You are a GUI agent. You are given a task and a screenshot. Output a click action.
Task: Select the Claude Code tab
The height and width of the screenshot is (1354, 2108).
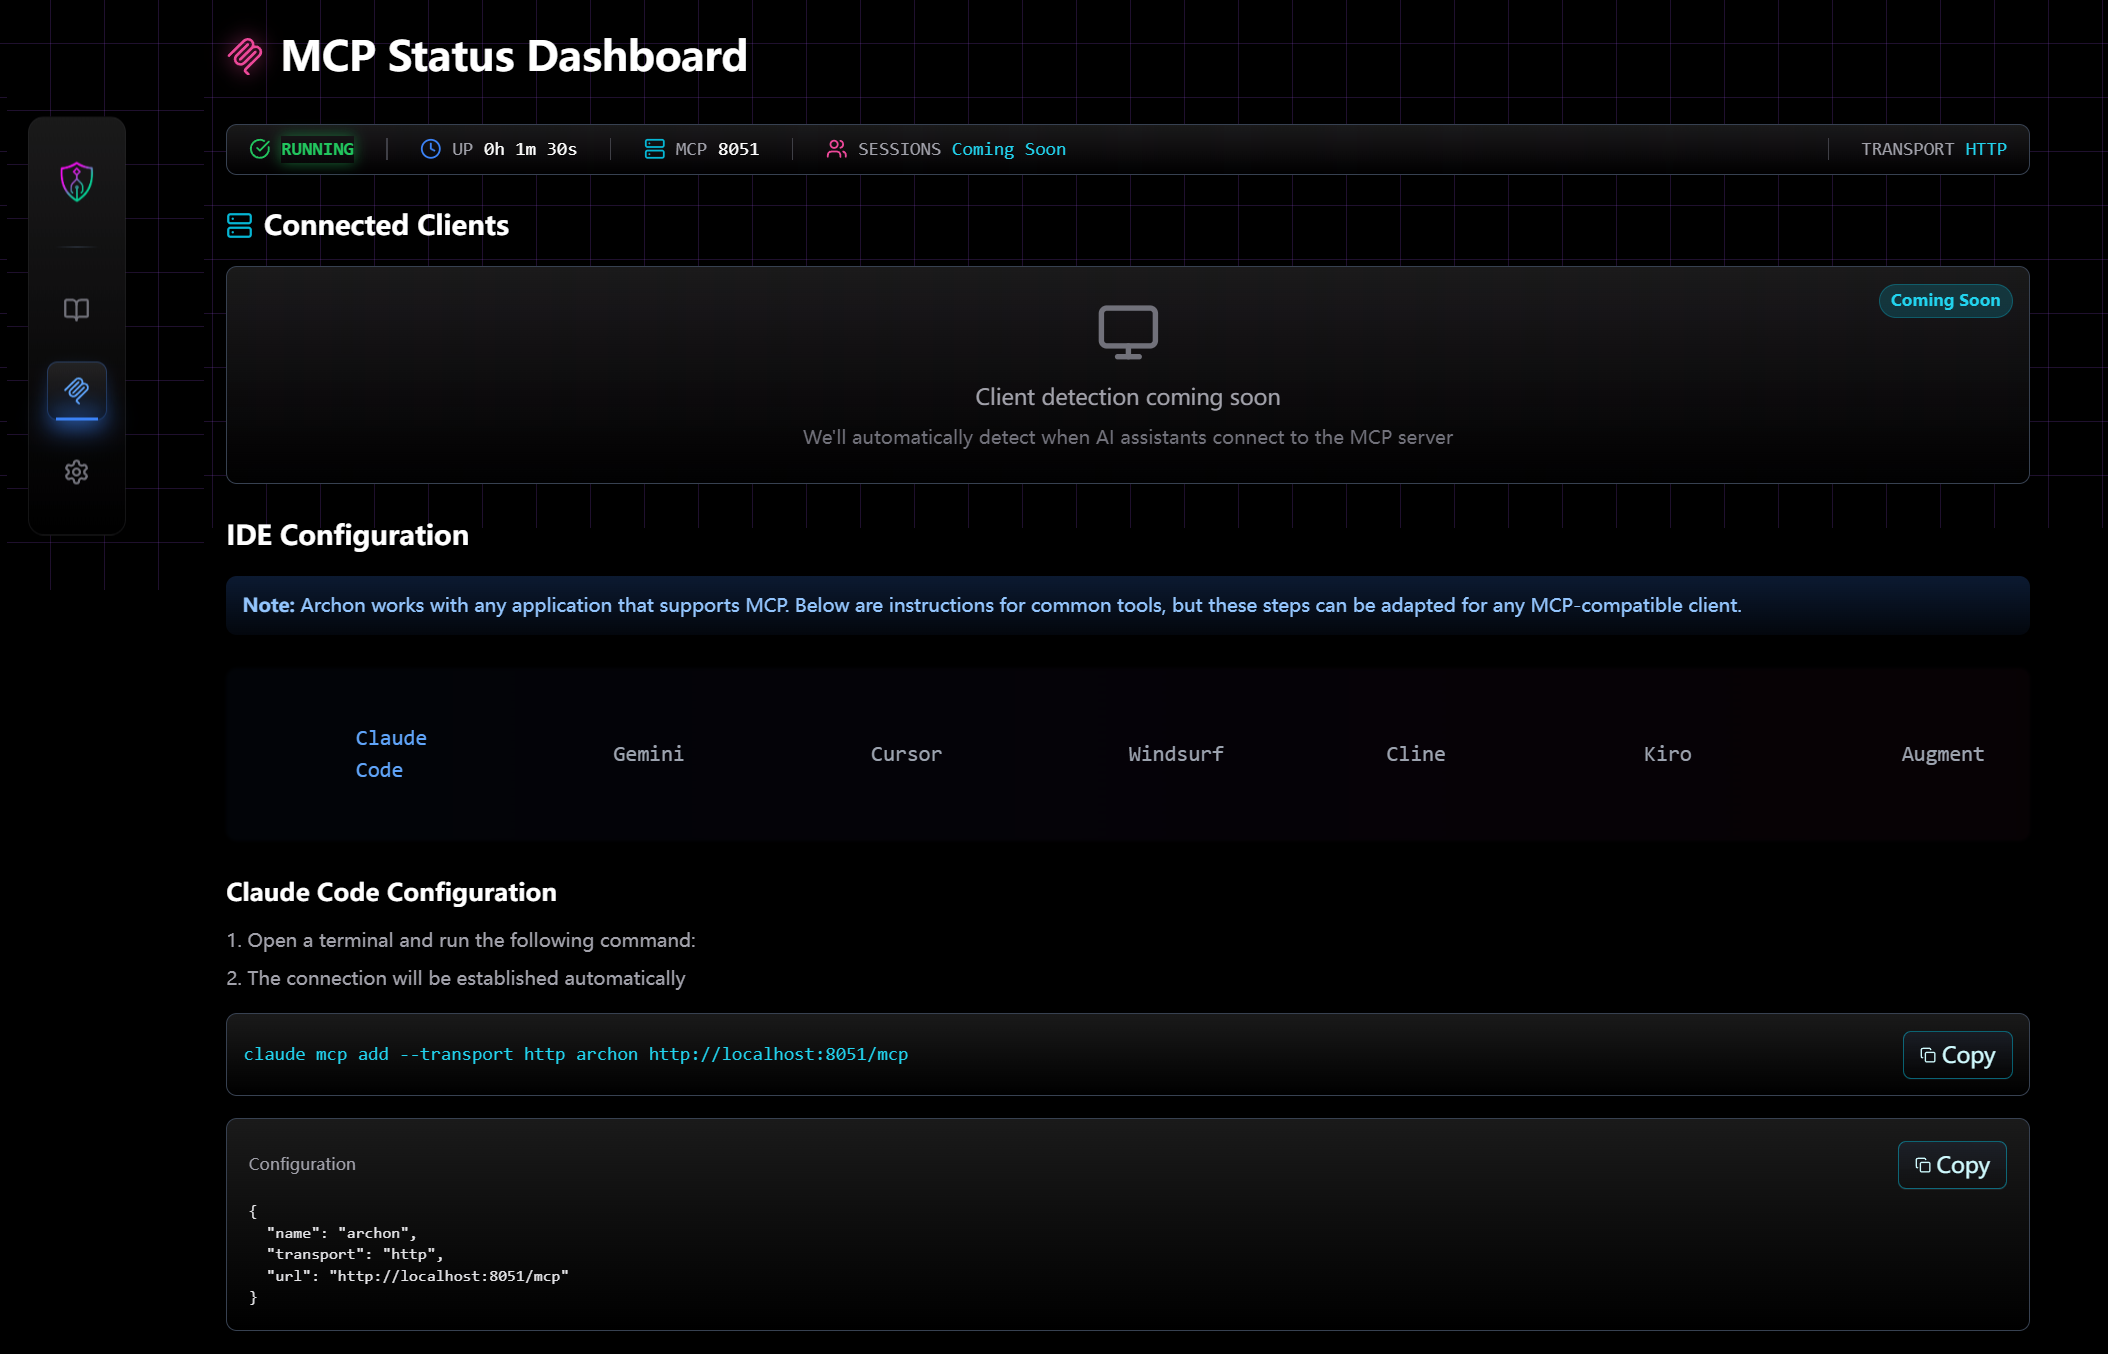(391, 754)
